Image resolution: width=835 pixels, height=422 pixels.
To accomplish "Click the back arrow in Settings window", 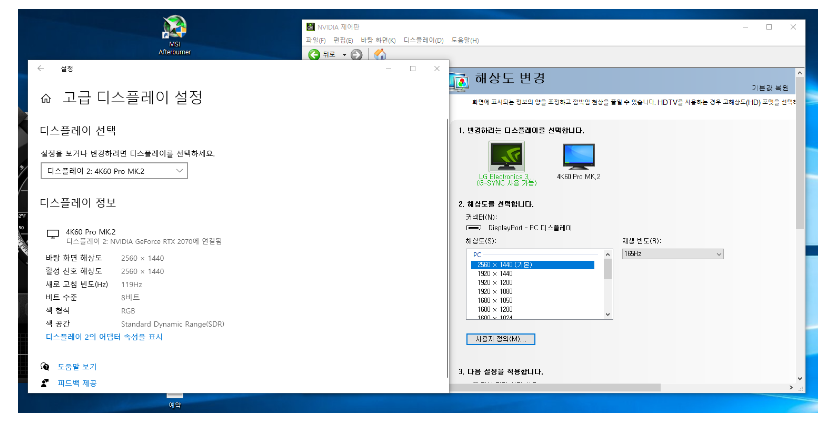I will point(41,68).
